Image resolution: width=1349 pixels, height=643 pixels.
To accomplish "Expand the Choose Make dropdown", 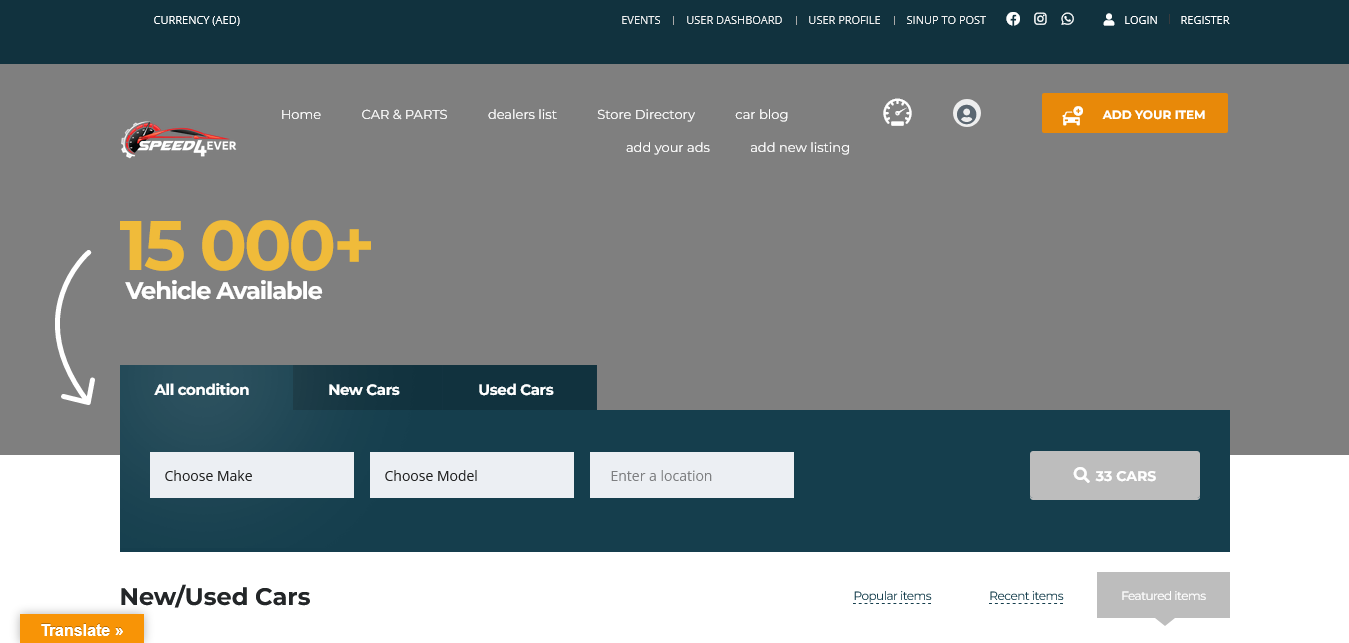I will (252, 475).
